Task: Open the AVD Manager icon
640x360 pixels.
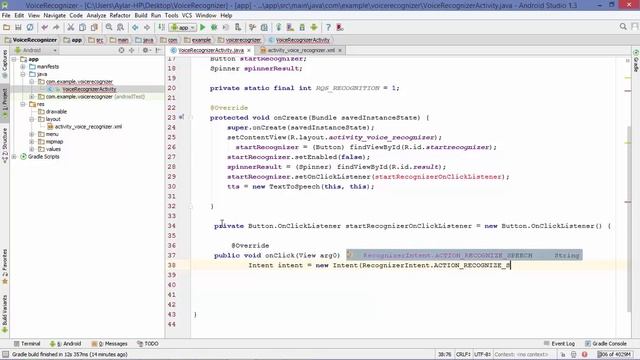Action: pyautogui.click(x=290, y=27)
